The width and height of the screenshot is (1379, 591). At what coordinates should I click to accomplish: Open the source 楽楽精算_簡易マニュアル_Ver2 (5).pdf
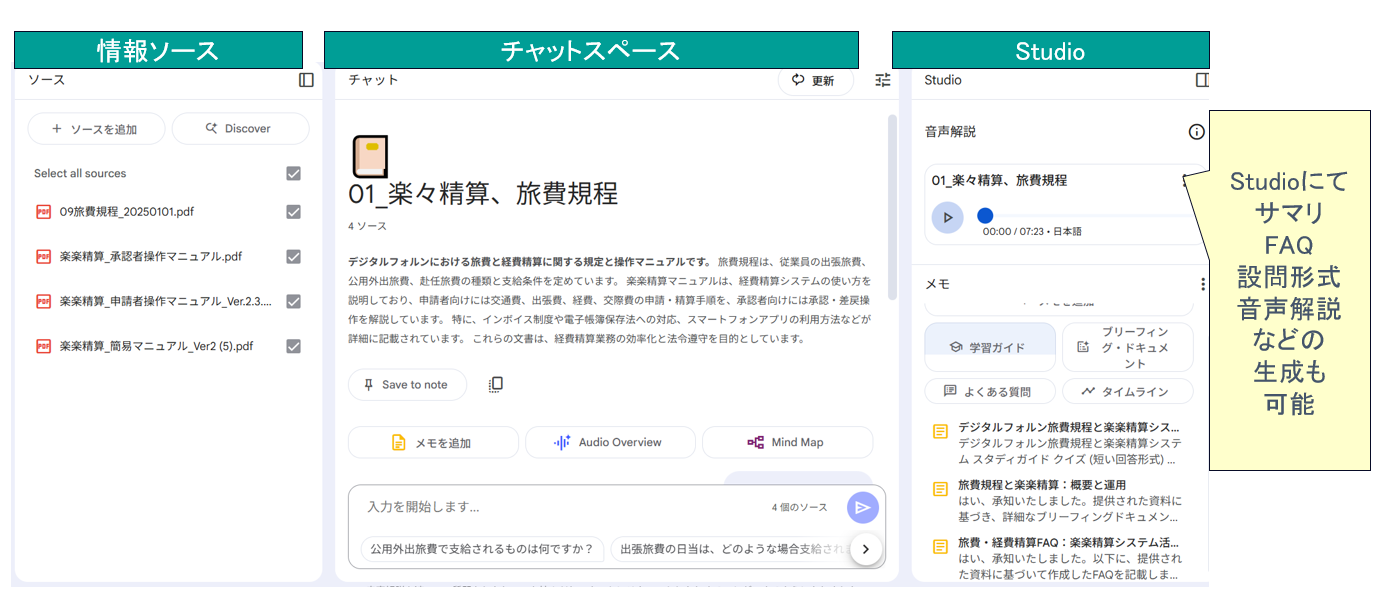(157, 346)
